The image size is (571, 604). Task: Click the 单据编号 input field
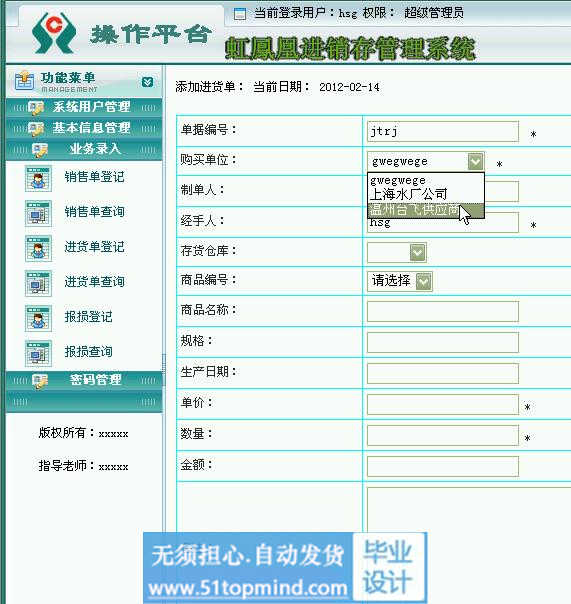[443, 132]
